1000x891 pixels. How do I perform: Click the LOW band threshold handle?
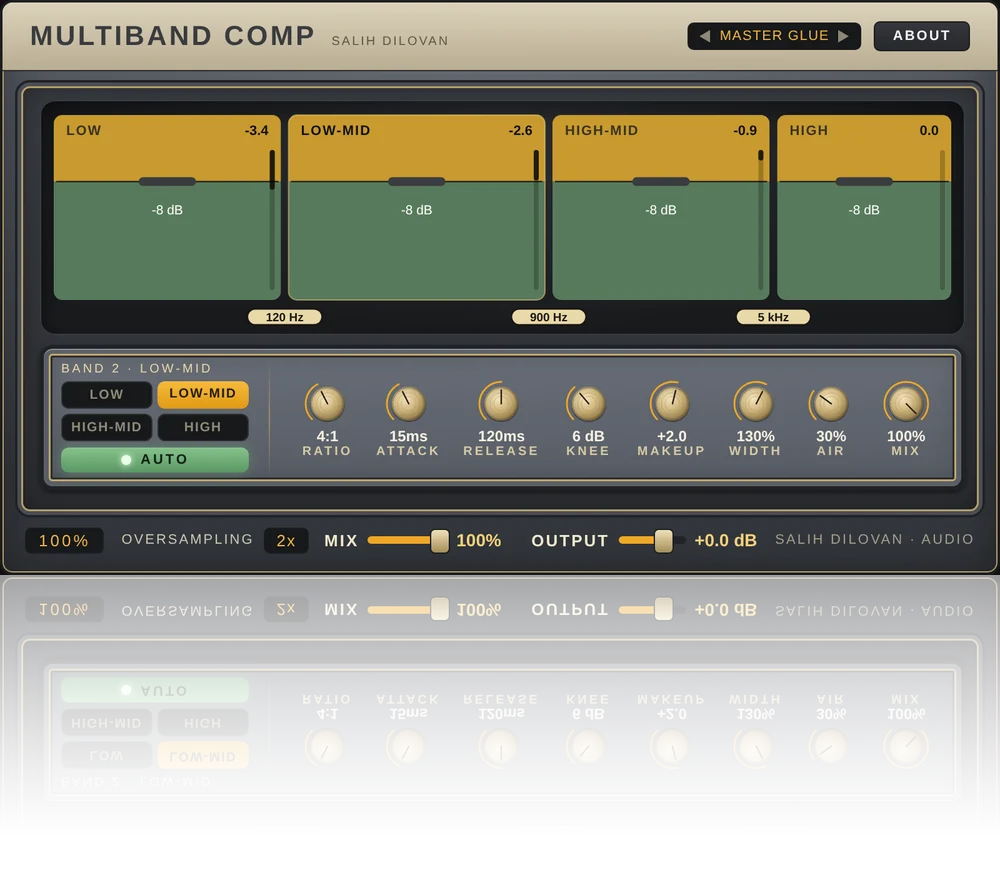tap(167, 182)
